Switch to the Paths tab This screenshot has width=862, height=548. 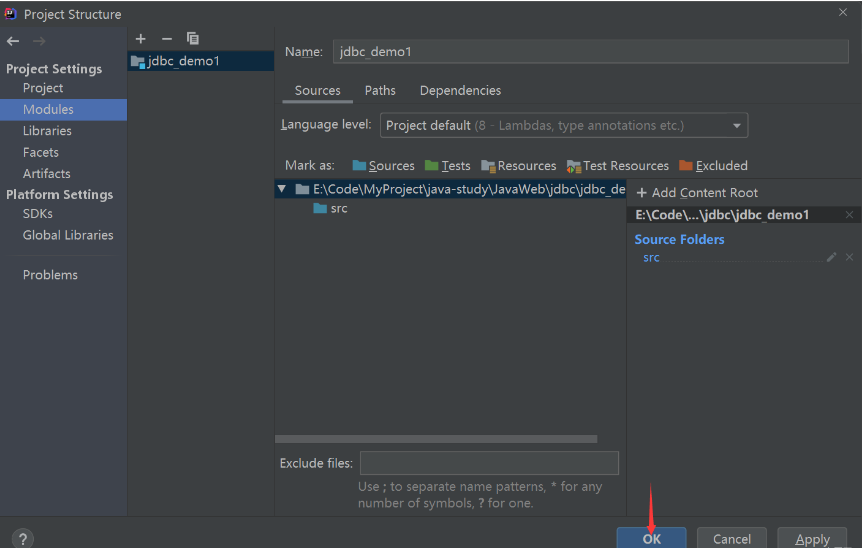[380, 90]
